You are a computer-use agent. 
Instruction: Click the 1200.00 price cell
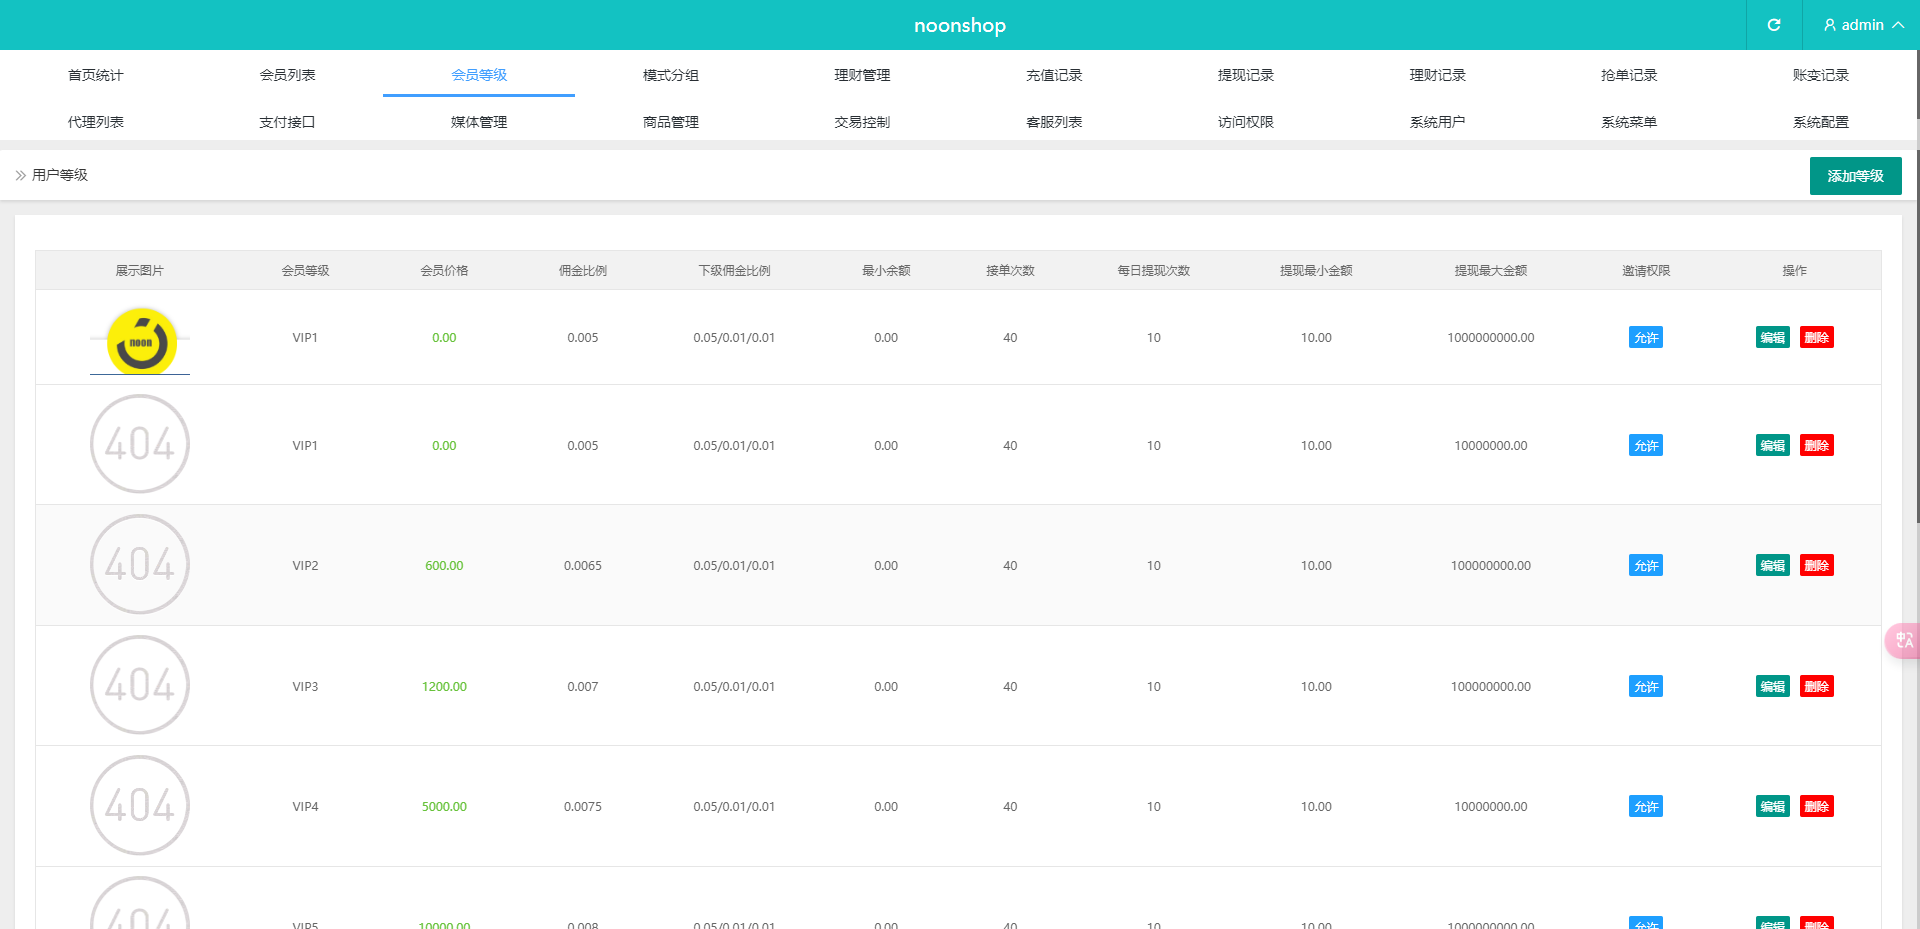[x=444, y=686]
